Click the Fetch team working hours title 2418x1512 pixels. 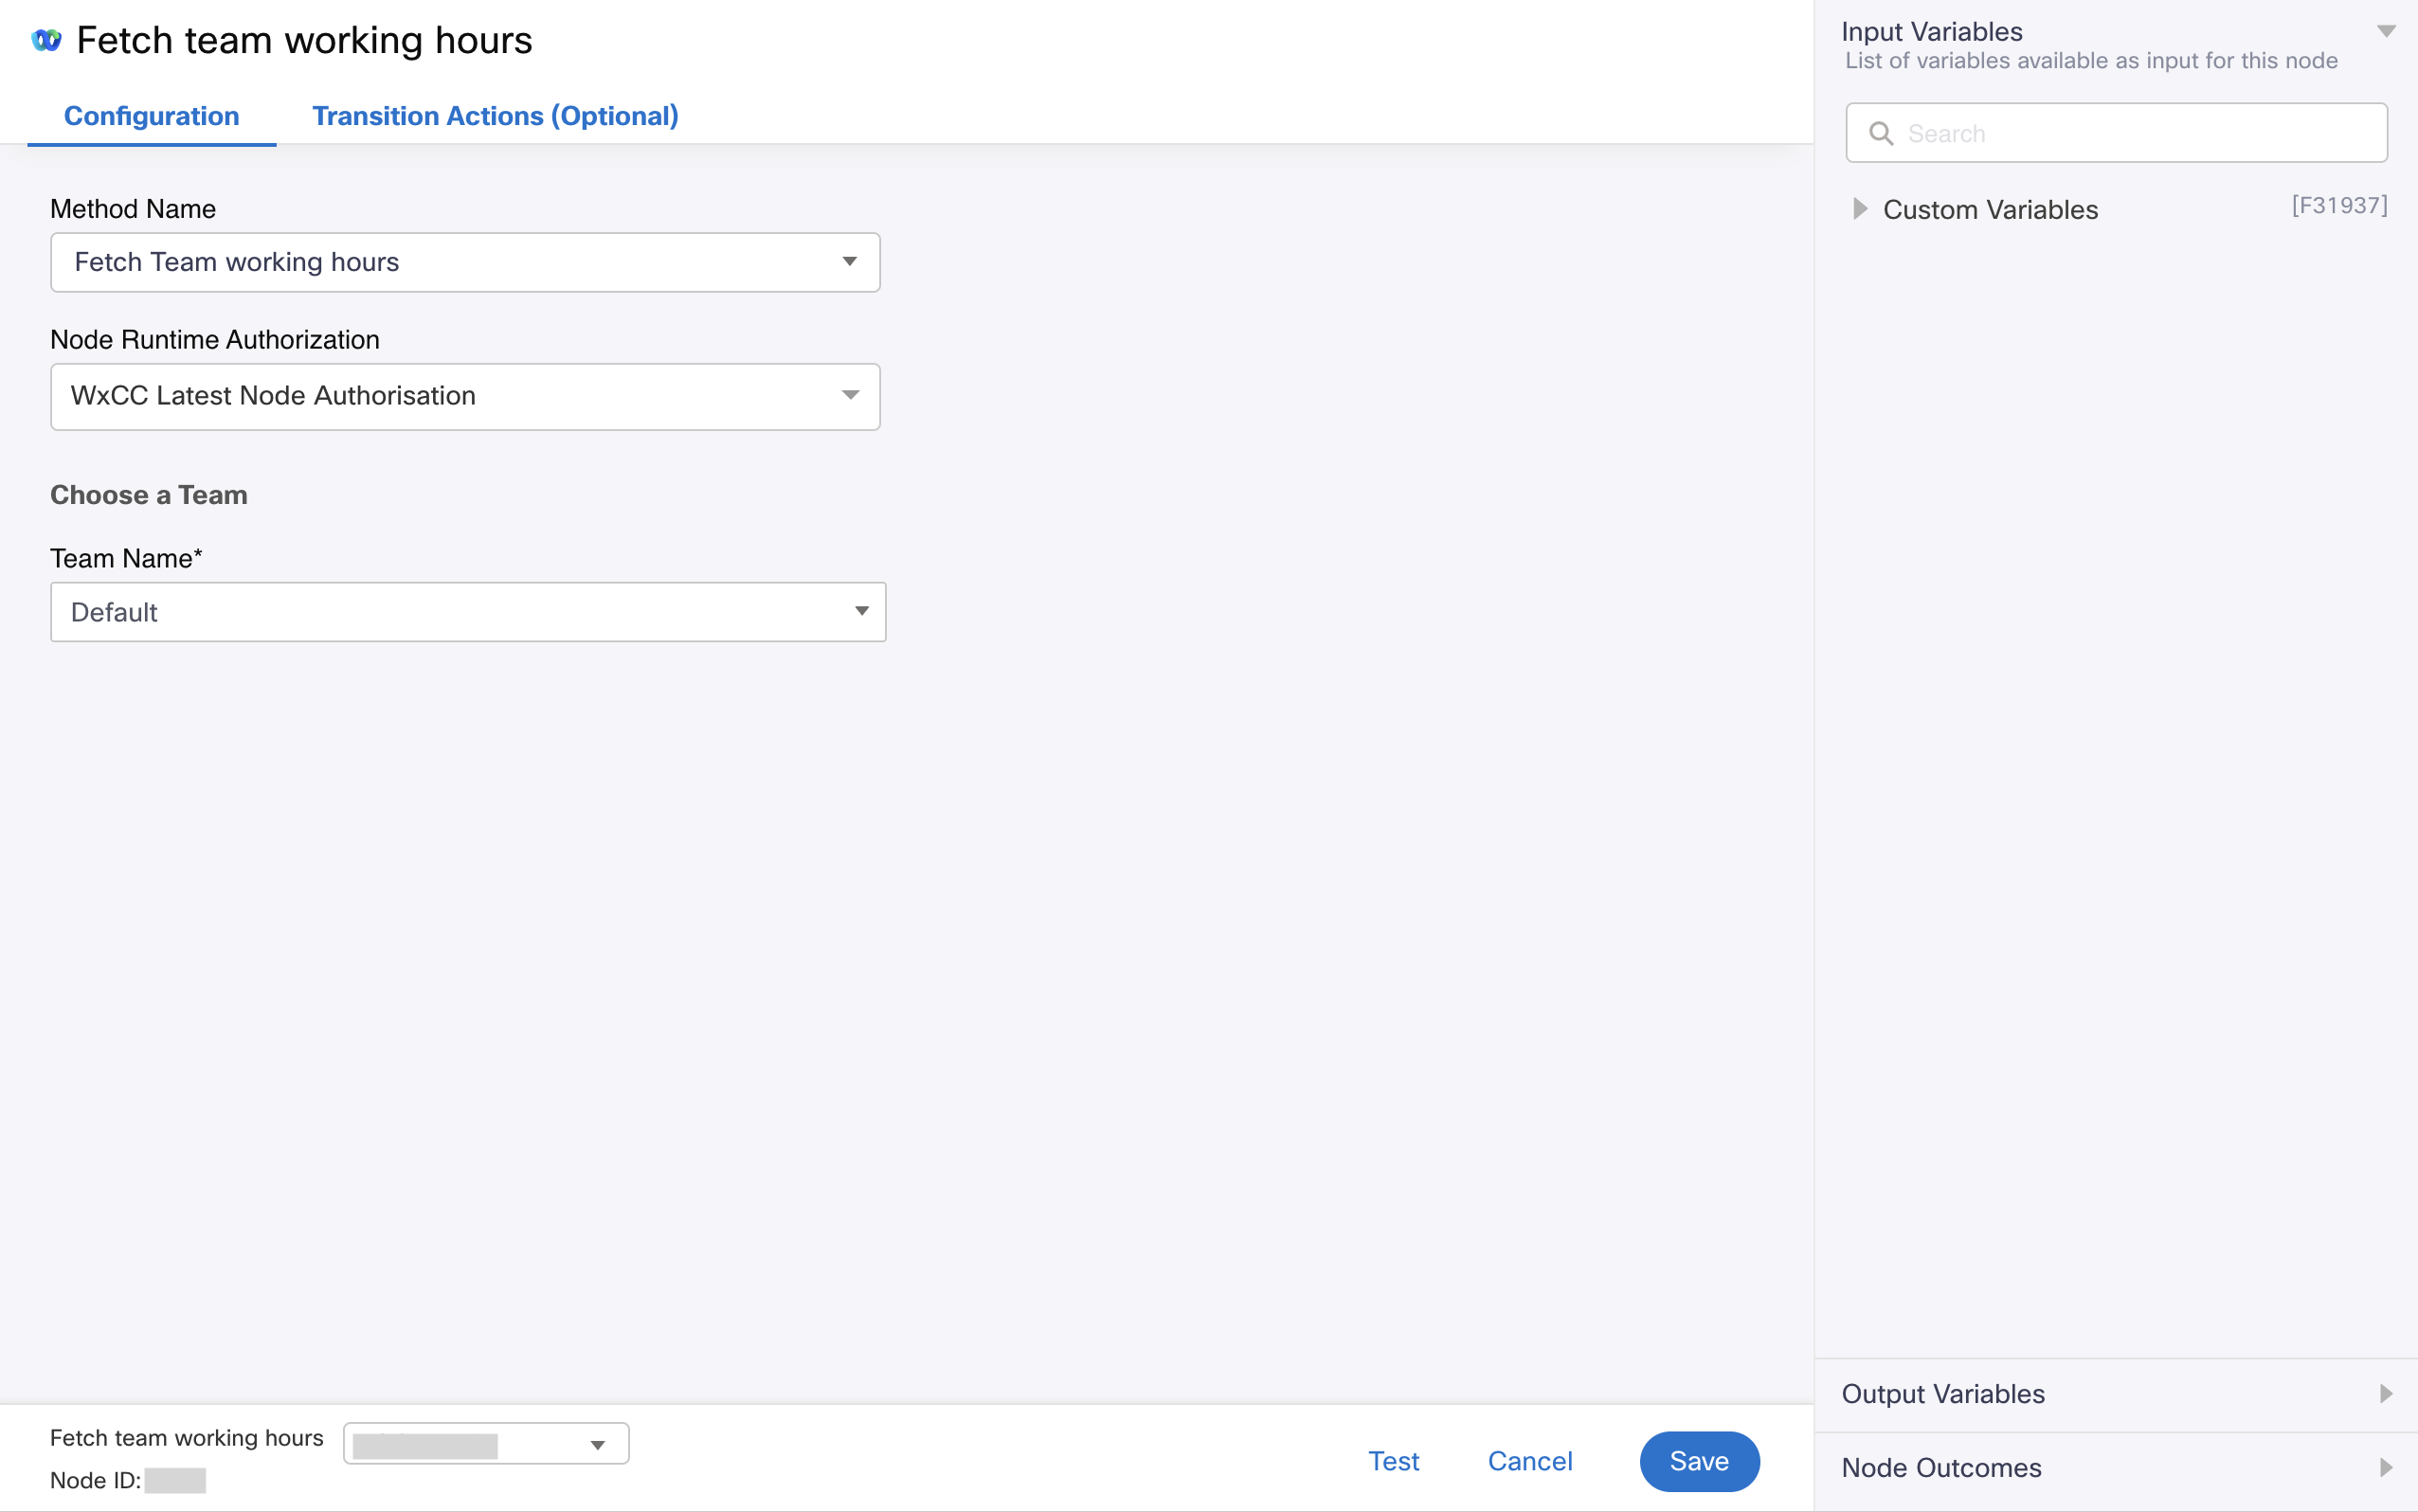(304, 40)
